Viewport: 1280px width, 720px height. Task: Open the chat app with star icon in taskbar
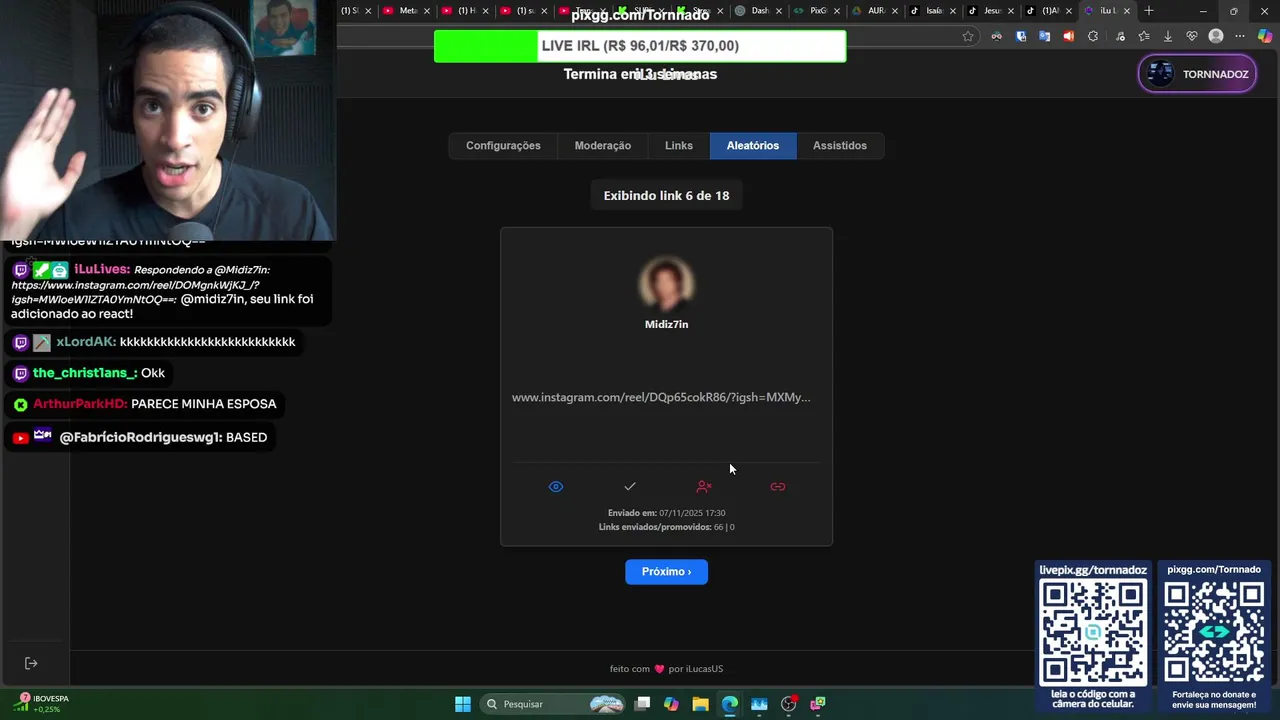point(818,704)
